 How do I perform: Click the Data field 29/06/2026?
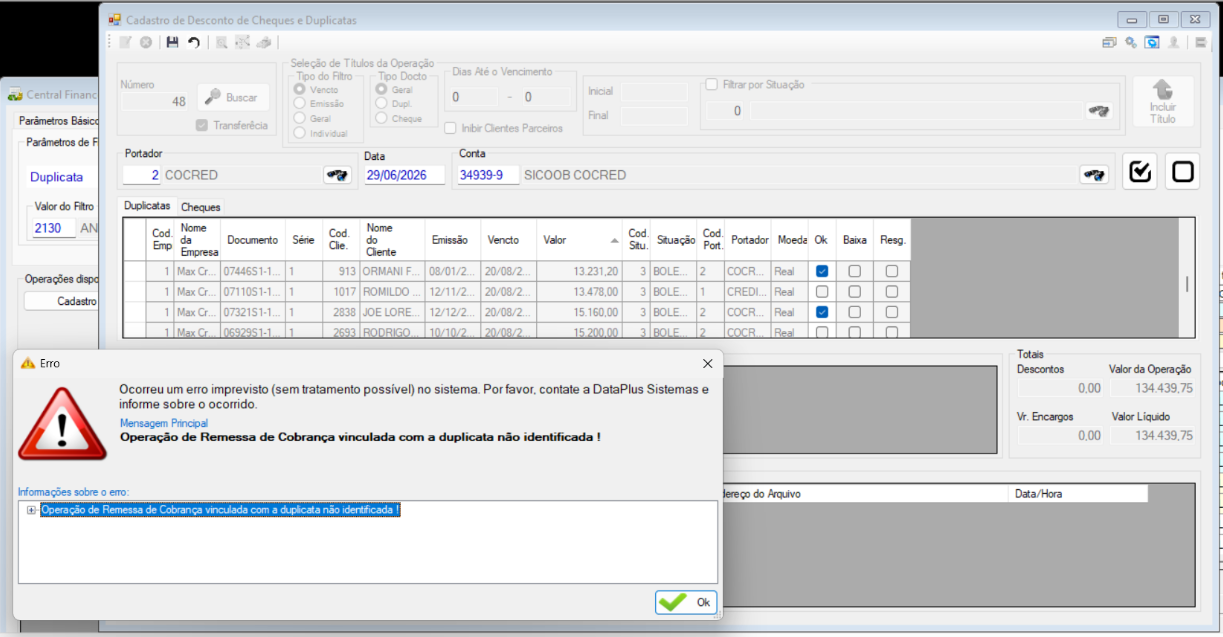395,175
